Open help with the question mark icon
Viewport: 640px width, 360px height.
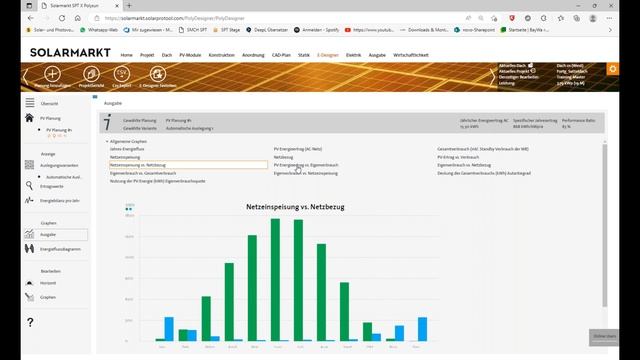point(30,322)
